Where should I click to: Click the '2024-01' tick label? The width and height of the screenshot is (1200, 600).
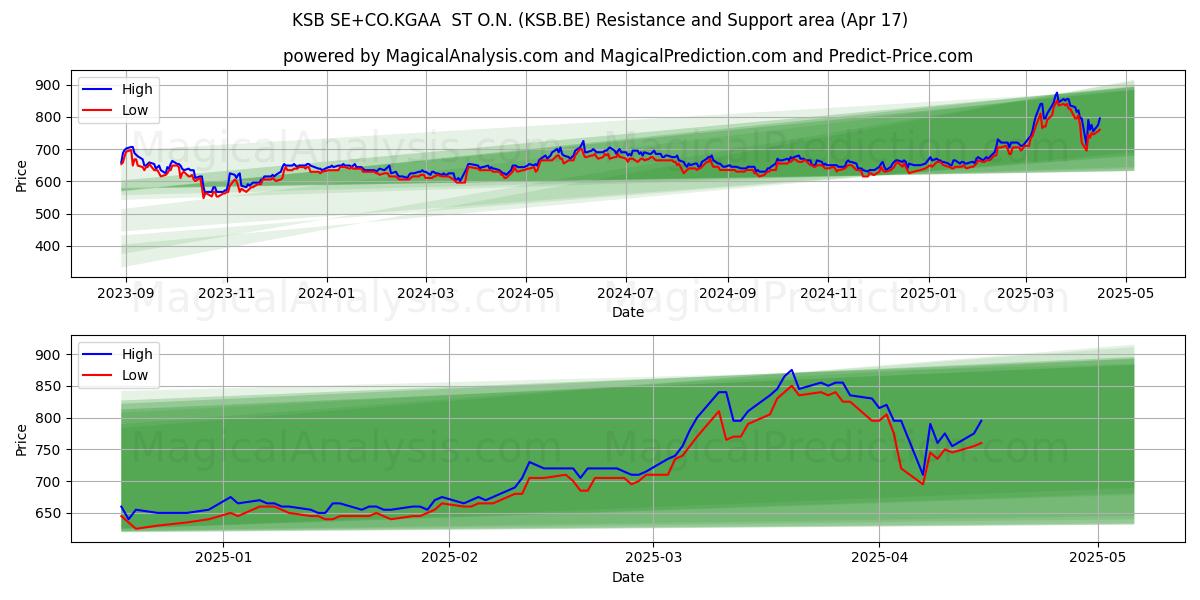click(327, 294)
